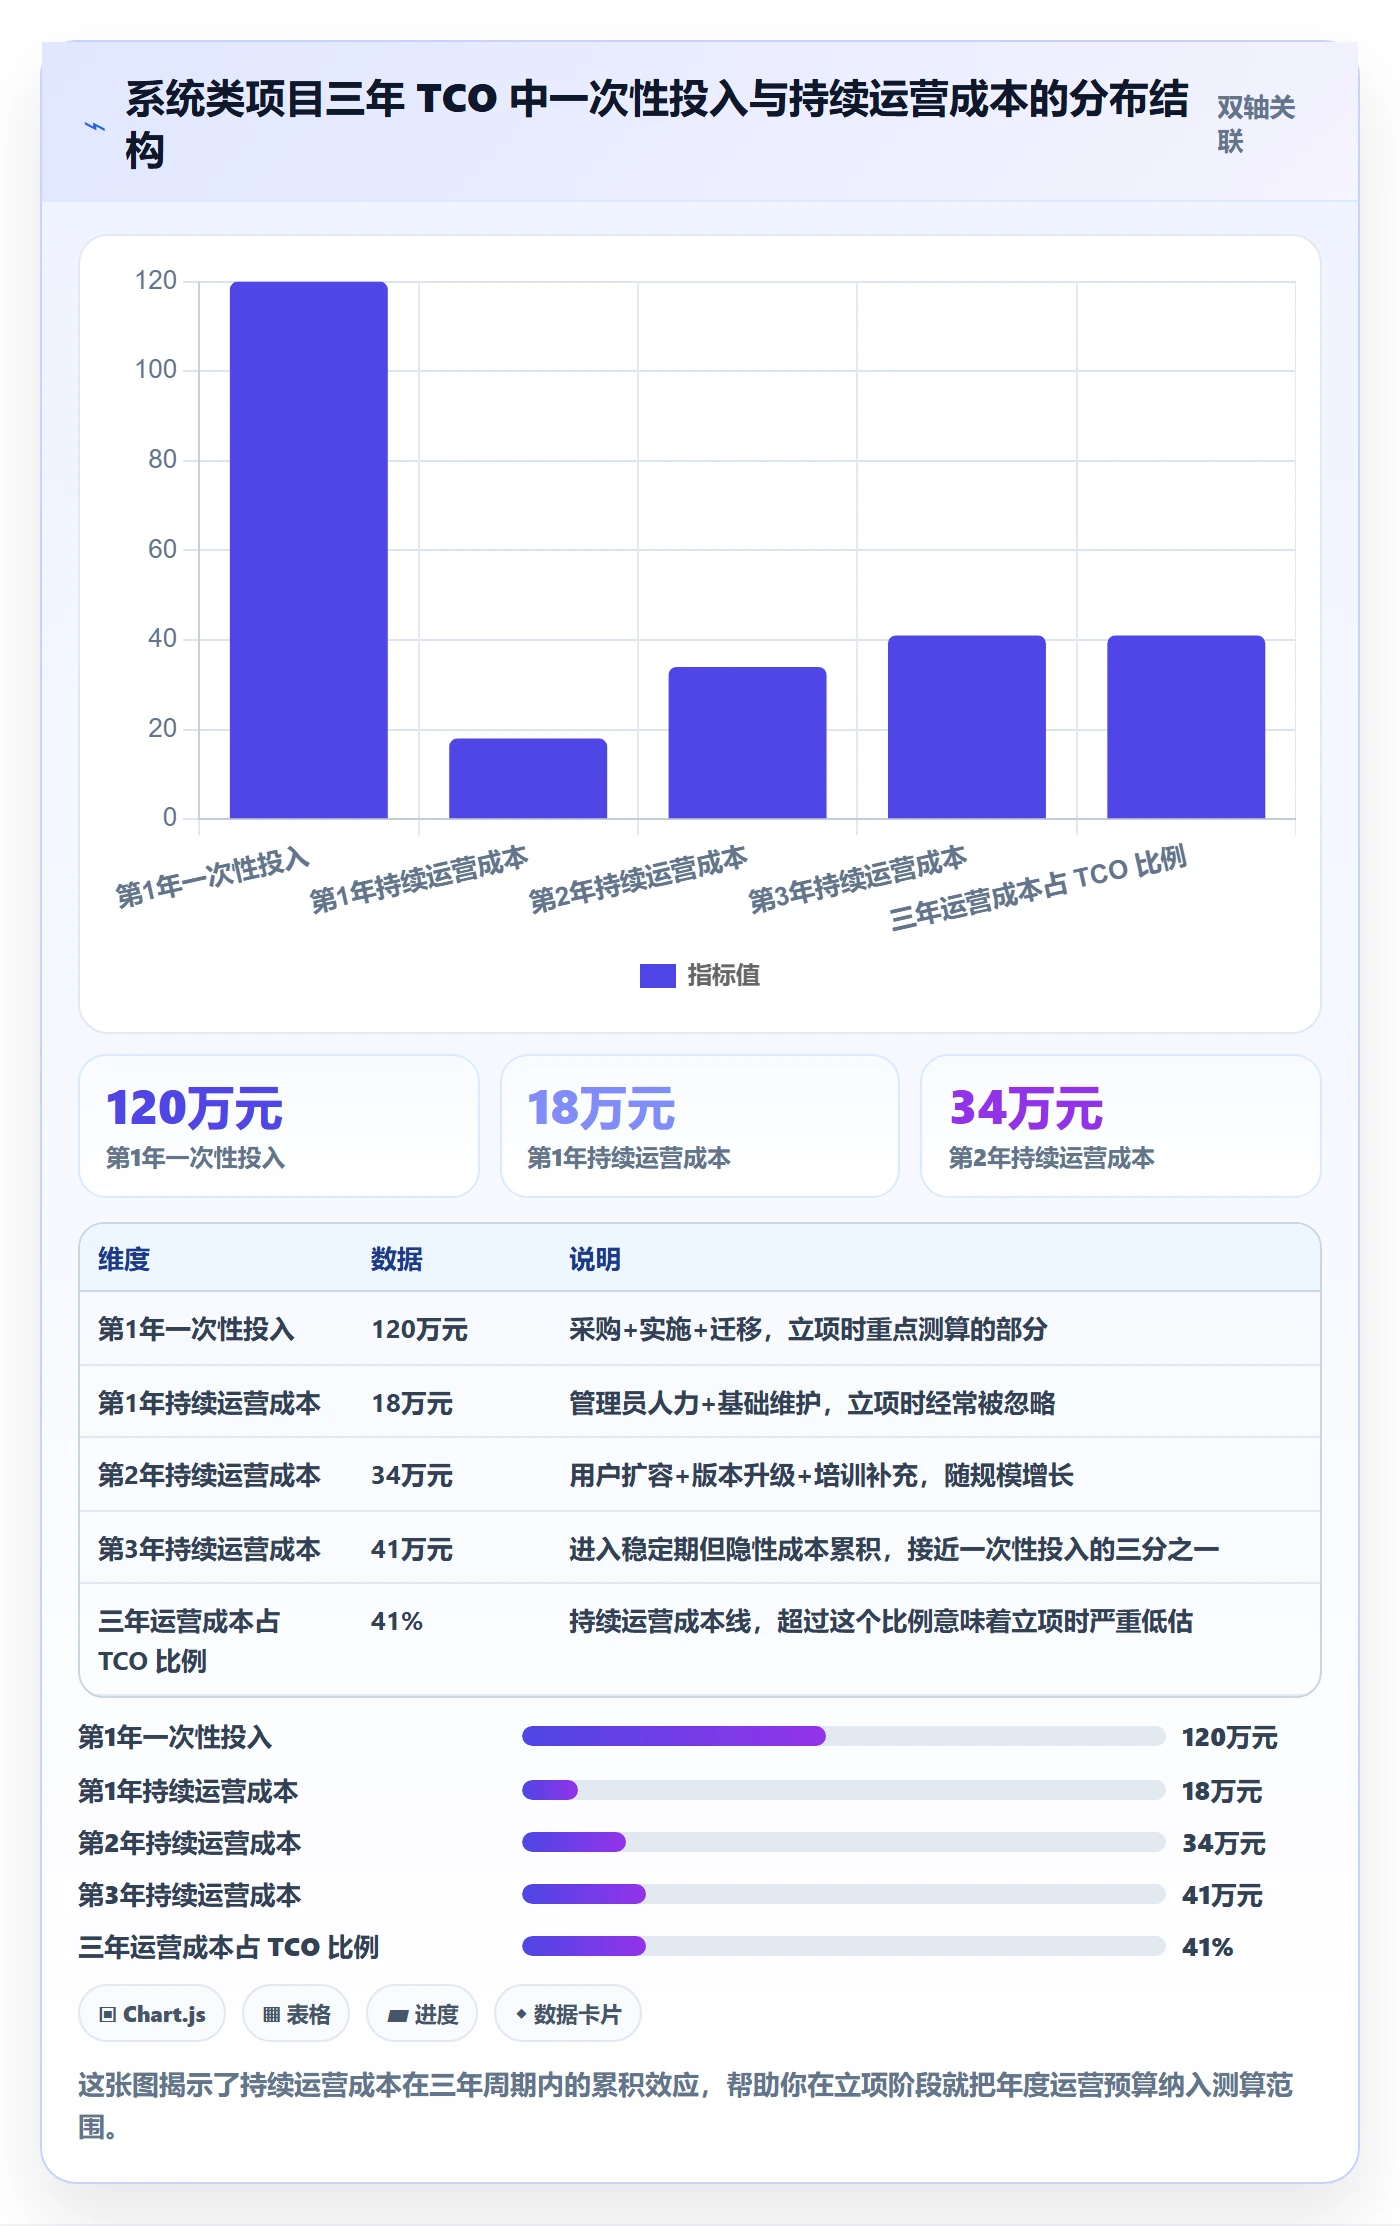Click the 第3年持续运营成本 progress bar

[843, 1894]
